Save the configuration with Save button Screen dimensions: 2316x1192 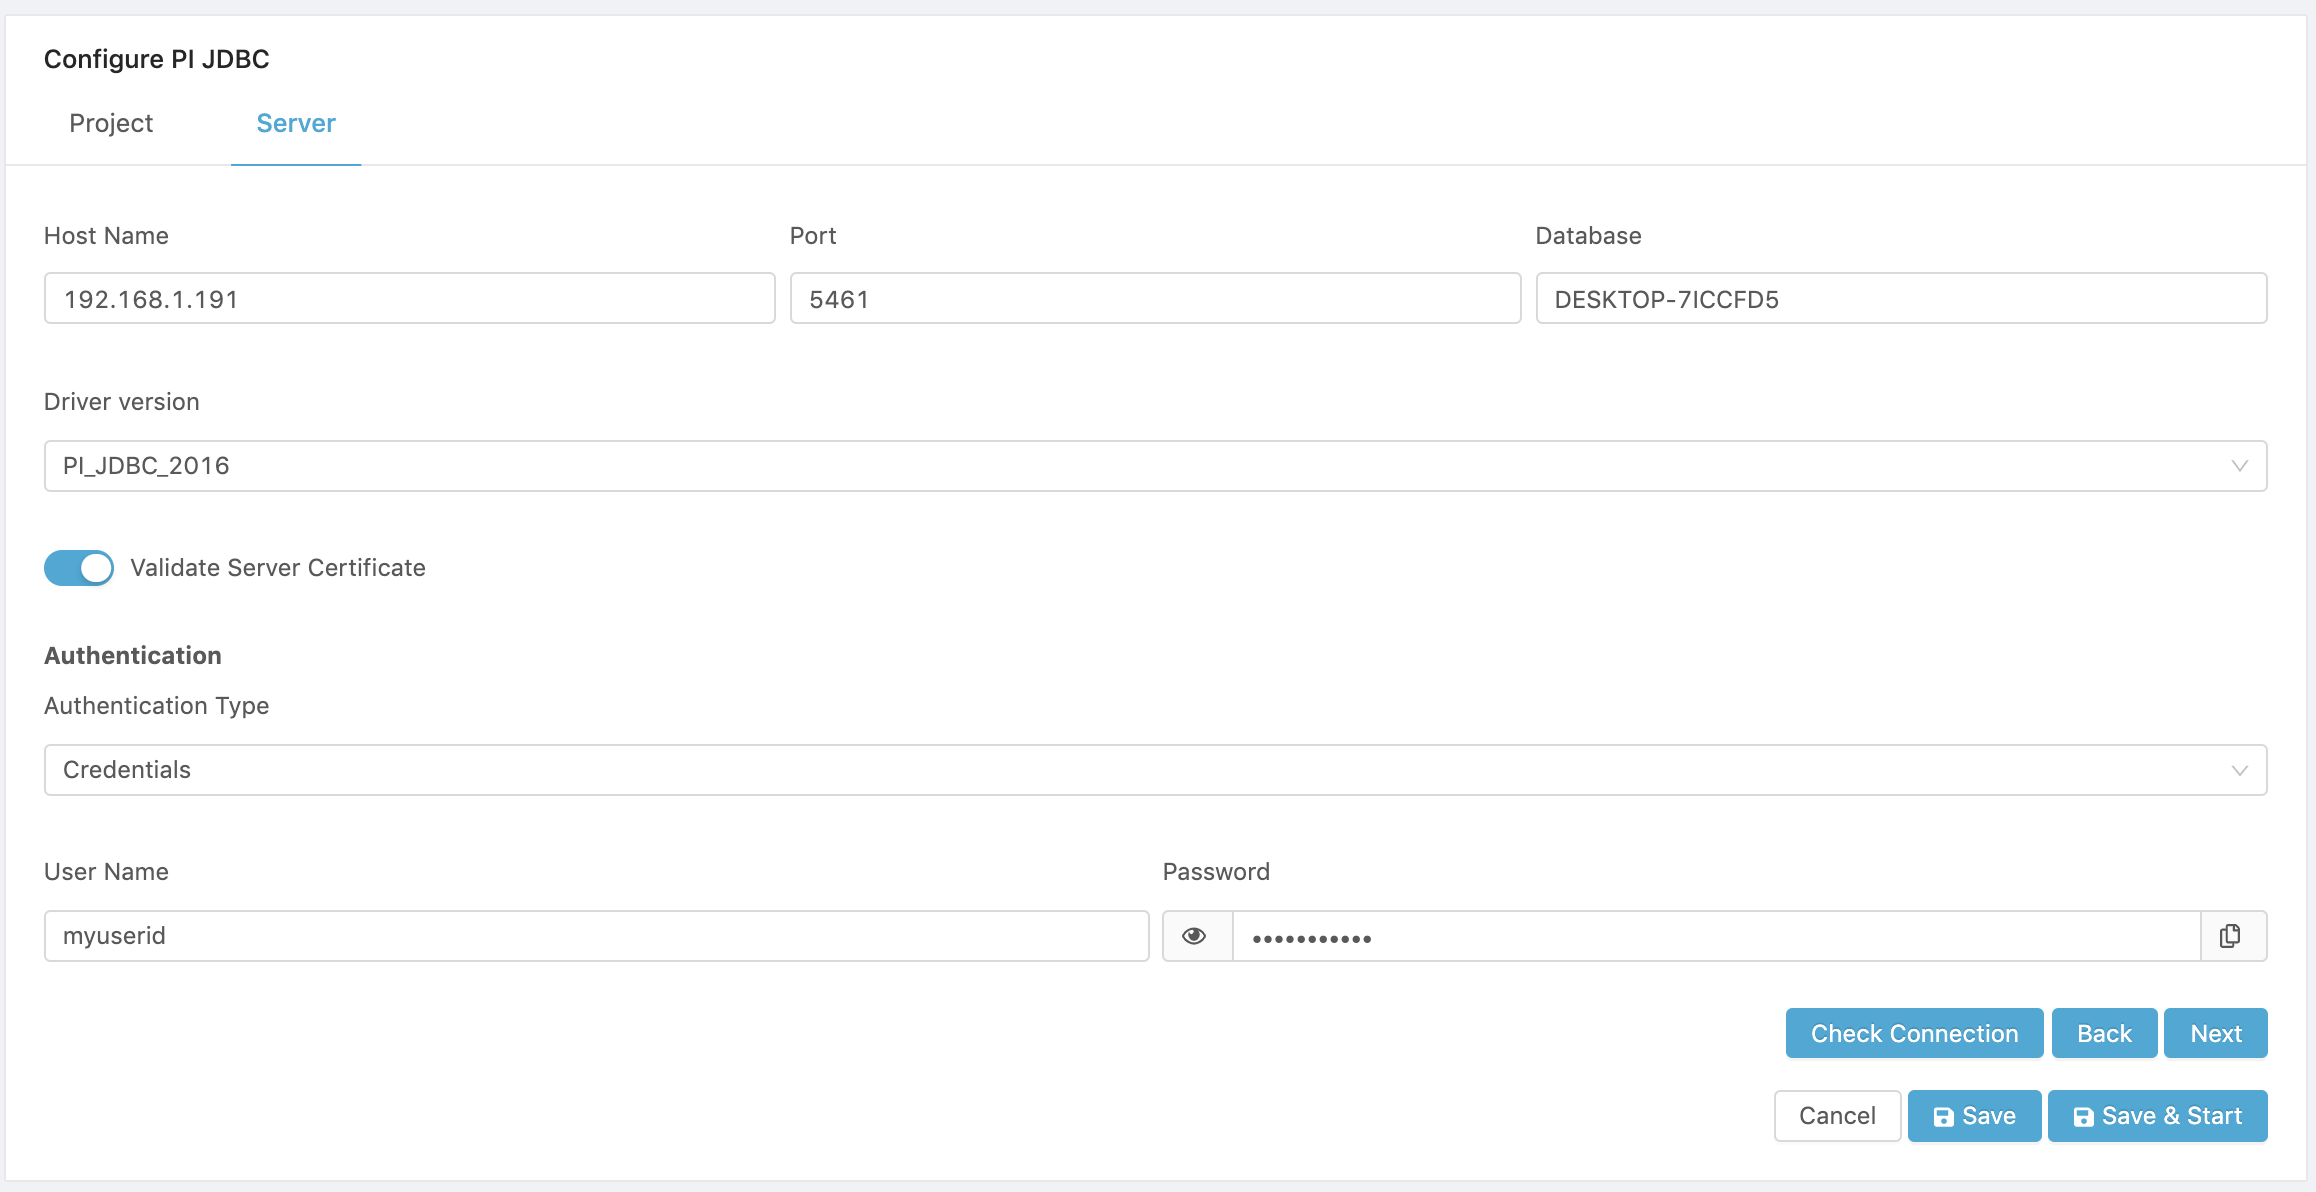point(1974,1116)
